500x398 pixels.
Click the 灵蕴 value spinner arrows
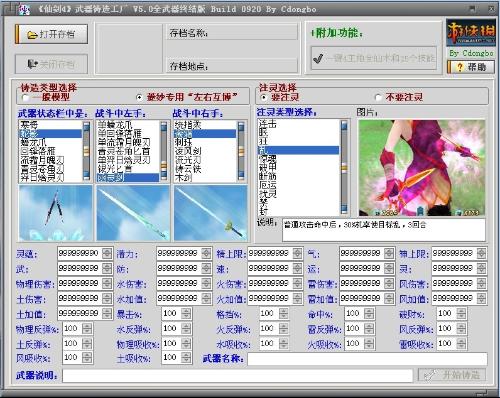107,254
